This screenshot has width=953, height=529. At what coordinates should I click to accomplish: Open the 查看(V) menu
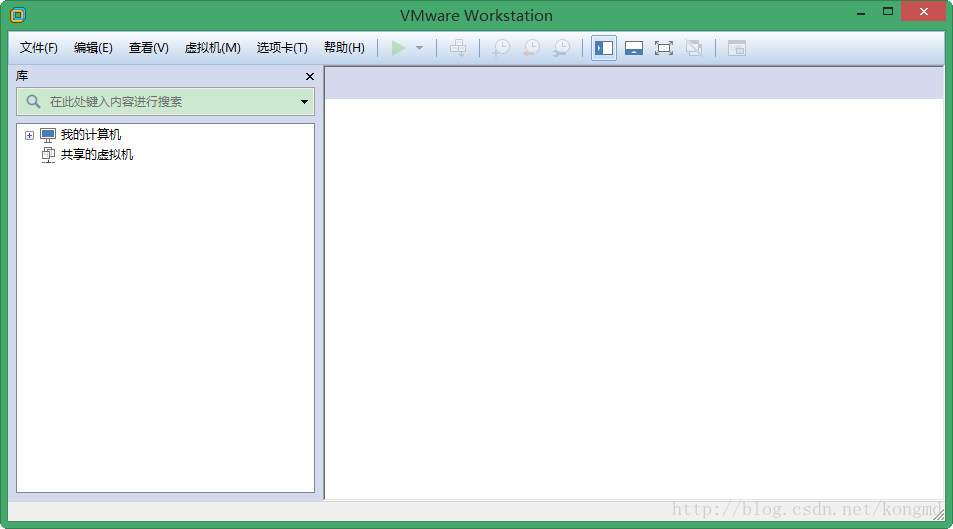coord(149,47)
